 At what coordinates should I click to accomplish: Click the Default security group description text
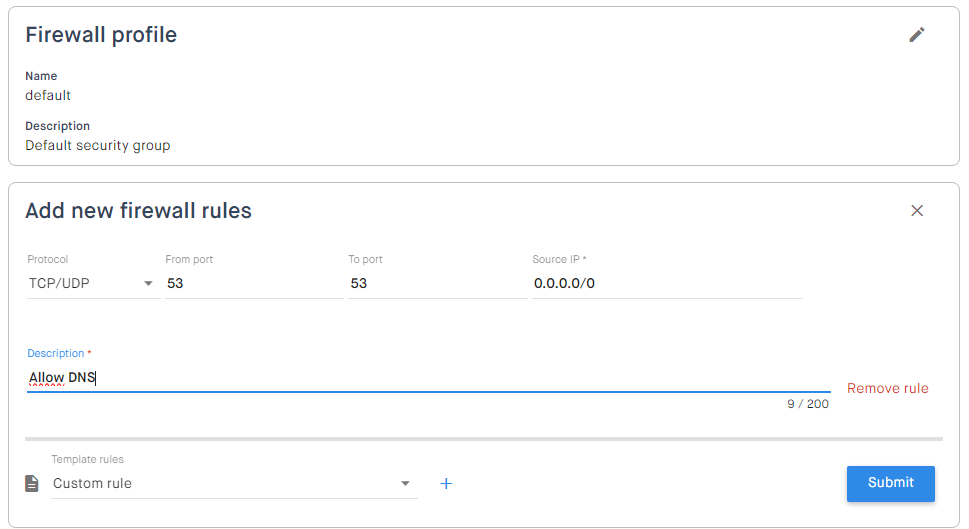click(98, 146)
